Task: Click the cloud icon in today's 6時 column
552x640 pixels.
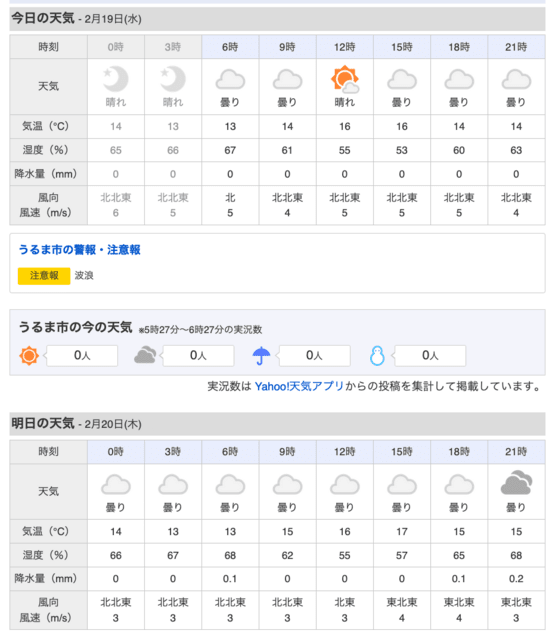Action: 230,80
